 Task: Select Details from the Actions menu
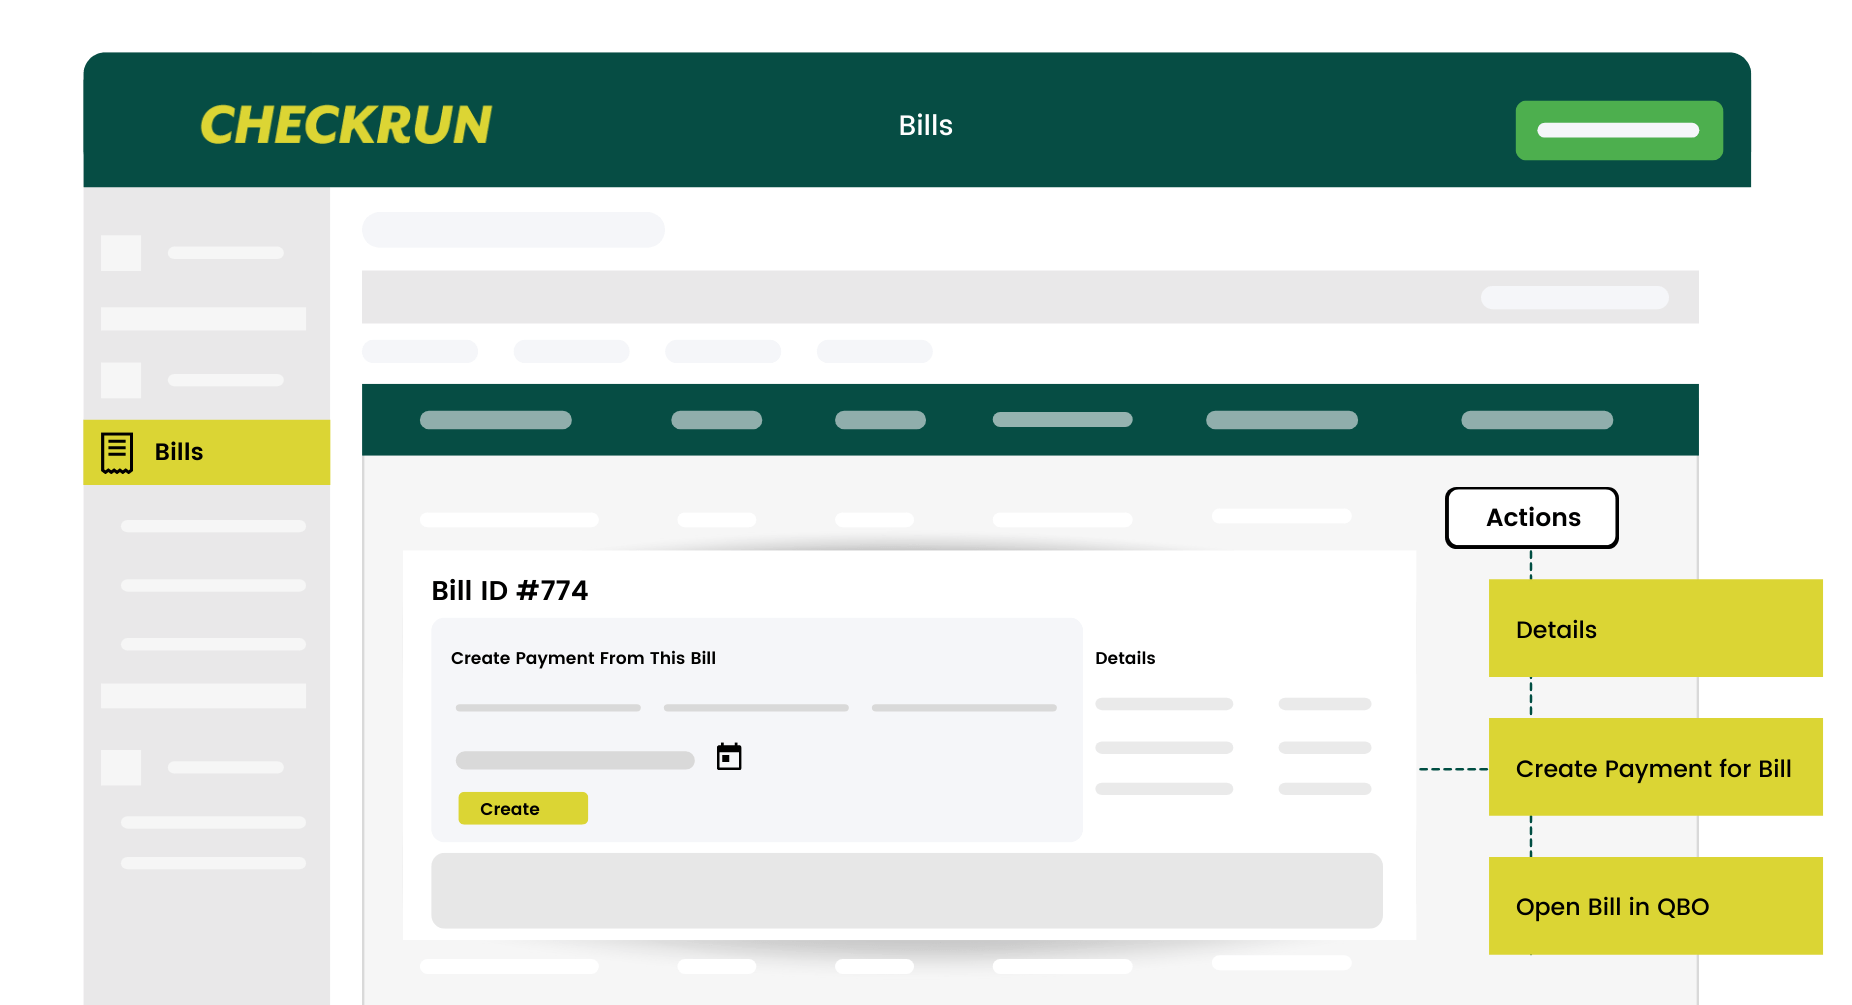click(1655, 629)
